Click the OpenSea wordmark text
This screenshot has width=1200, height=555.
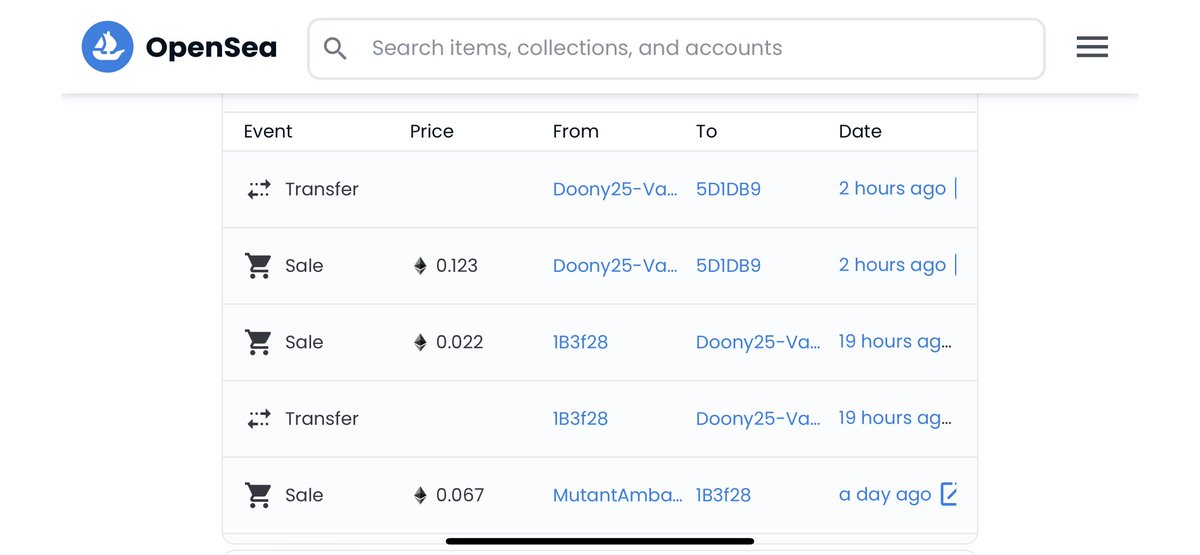(211, 48)
